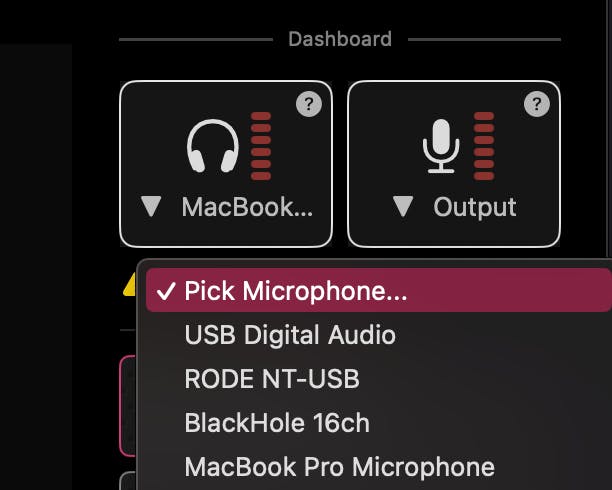Choose BlackHole 16ch input device
Viewport: 612px width, 490px height.
click(277, 423)
